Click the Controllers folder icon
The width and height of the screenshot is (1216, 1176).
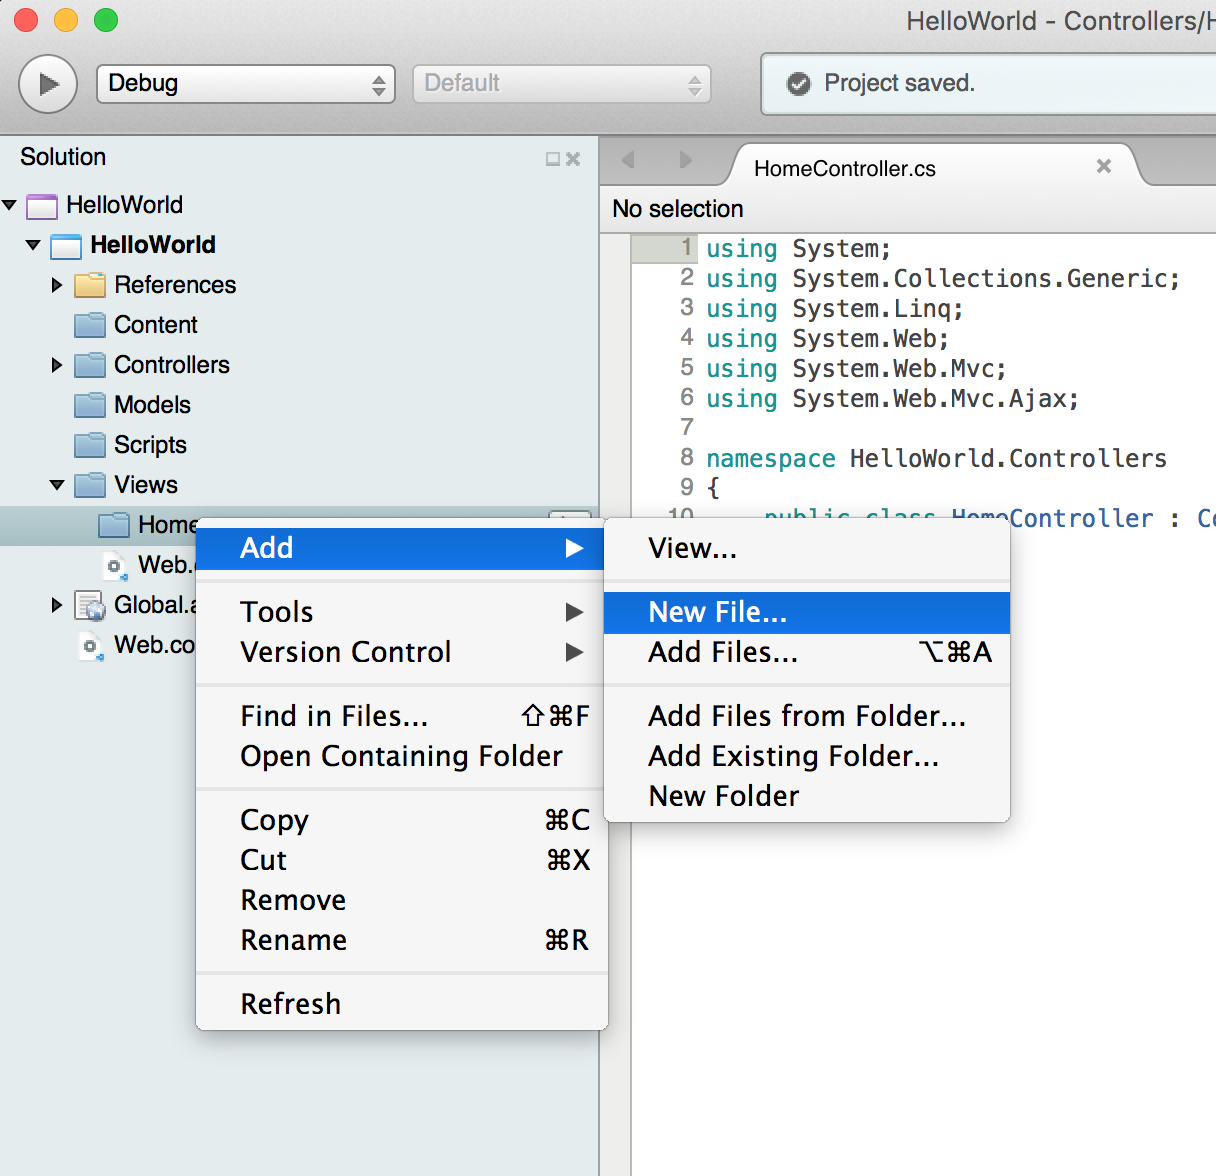(90, 365)
